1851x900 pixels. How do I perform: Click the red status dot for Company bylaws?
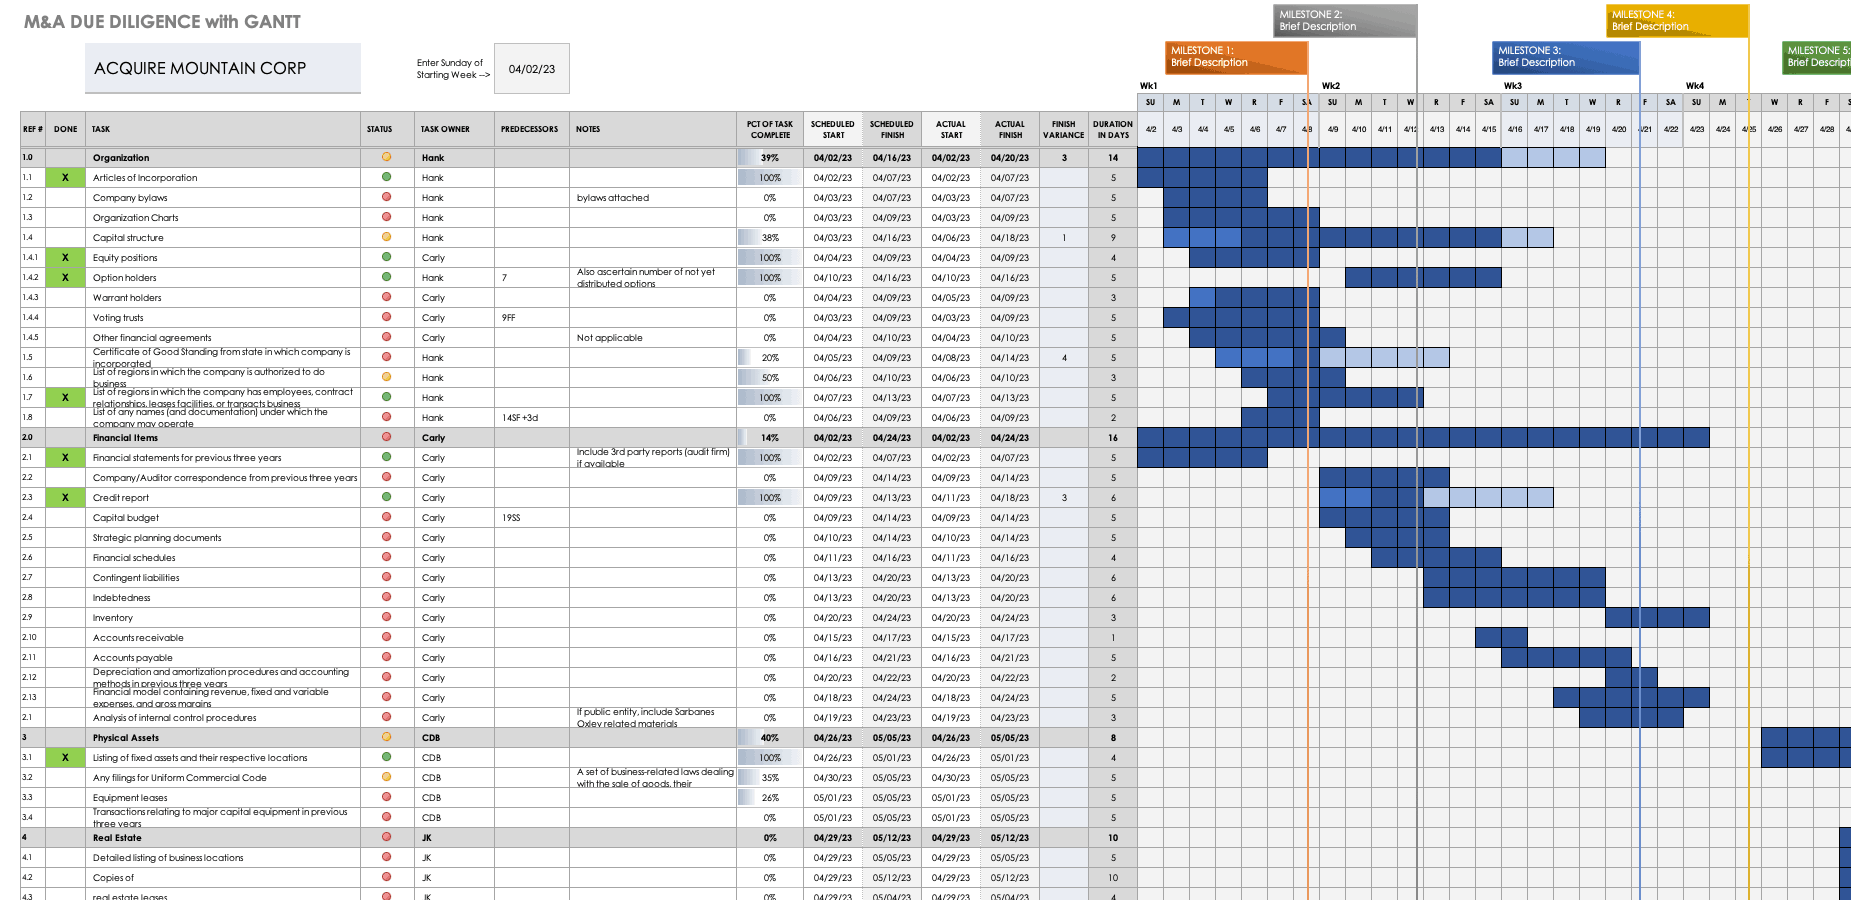386,197
